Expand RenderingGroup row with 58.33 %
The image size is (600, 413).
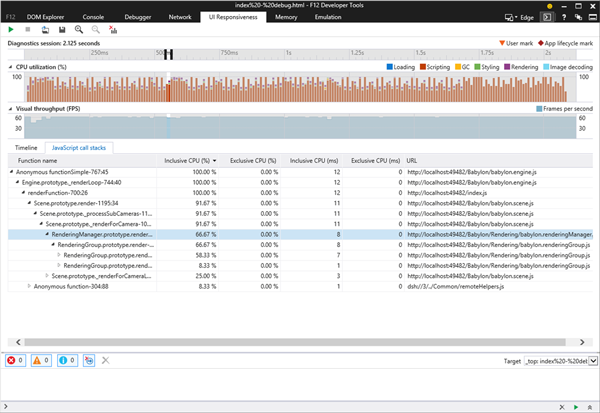click(x=59, y=255)
